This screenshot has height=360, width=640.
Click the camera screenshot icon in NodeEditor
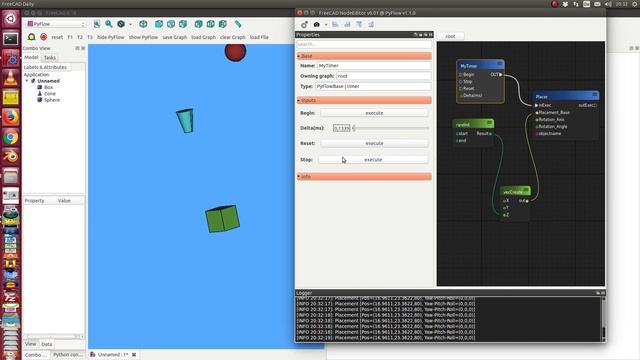316,24
